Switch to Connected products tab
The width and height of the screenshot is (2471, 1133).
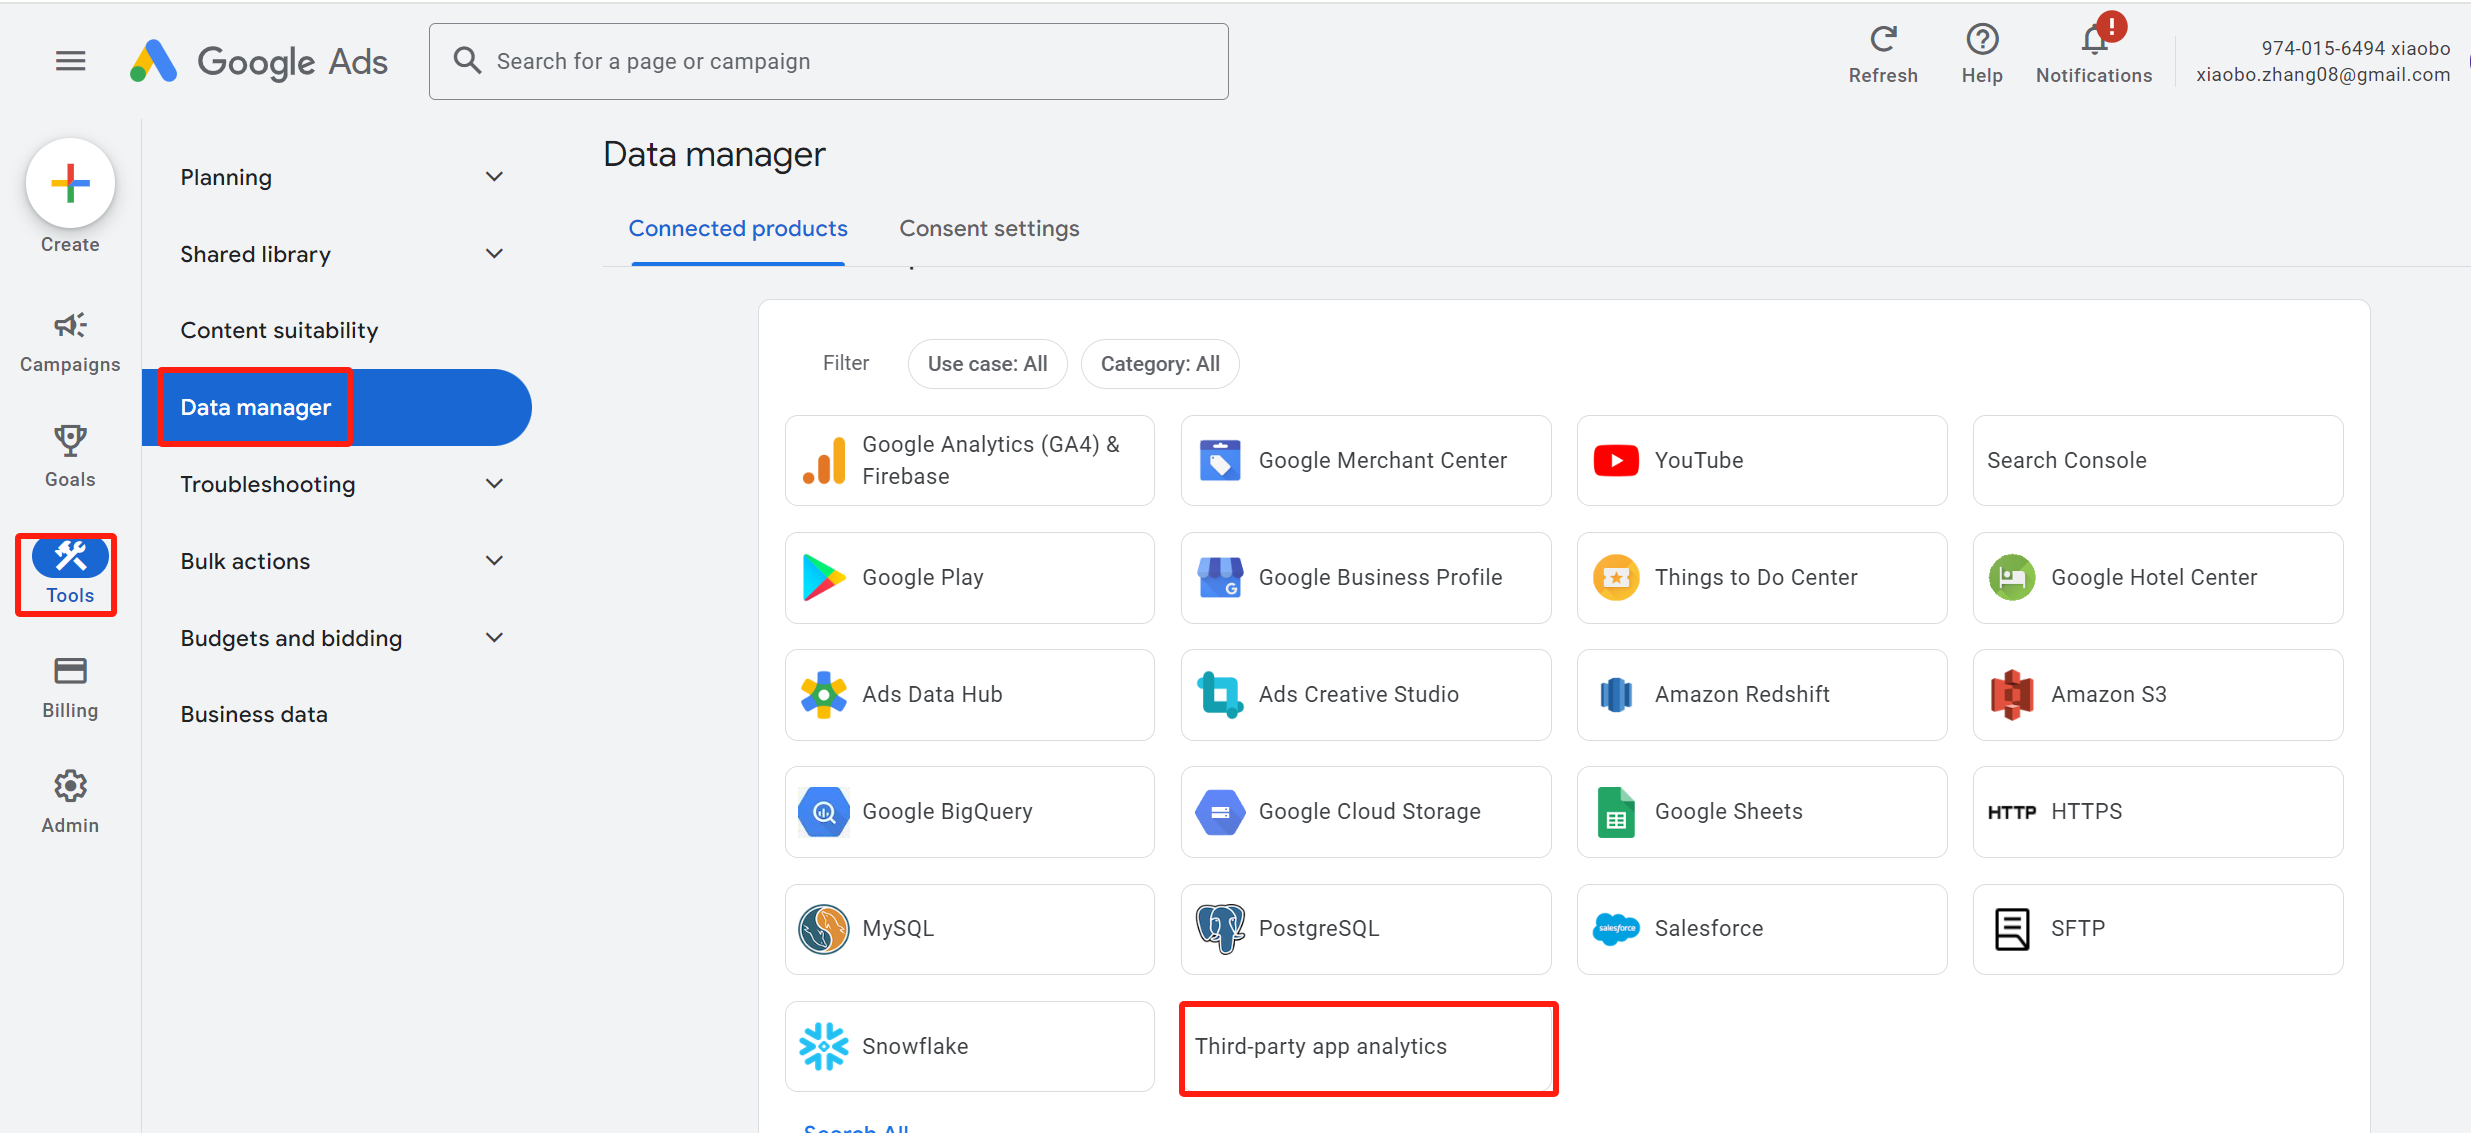738,229
